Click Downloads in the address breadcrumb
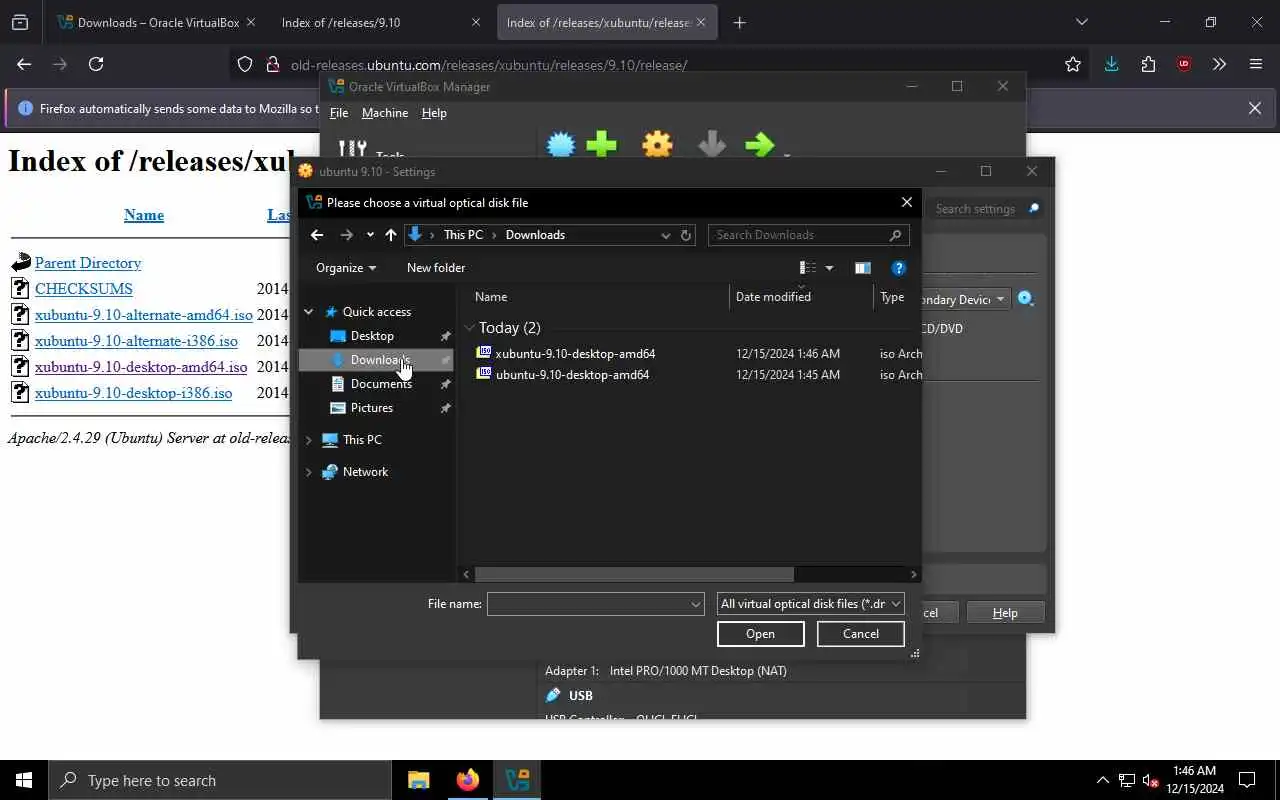This screenshot has width=1280, height=800. click(x=535, y=235)
